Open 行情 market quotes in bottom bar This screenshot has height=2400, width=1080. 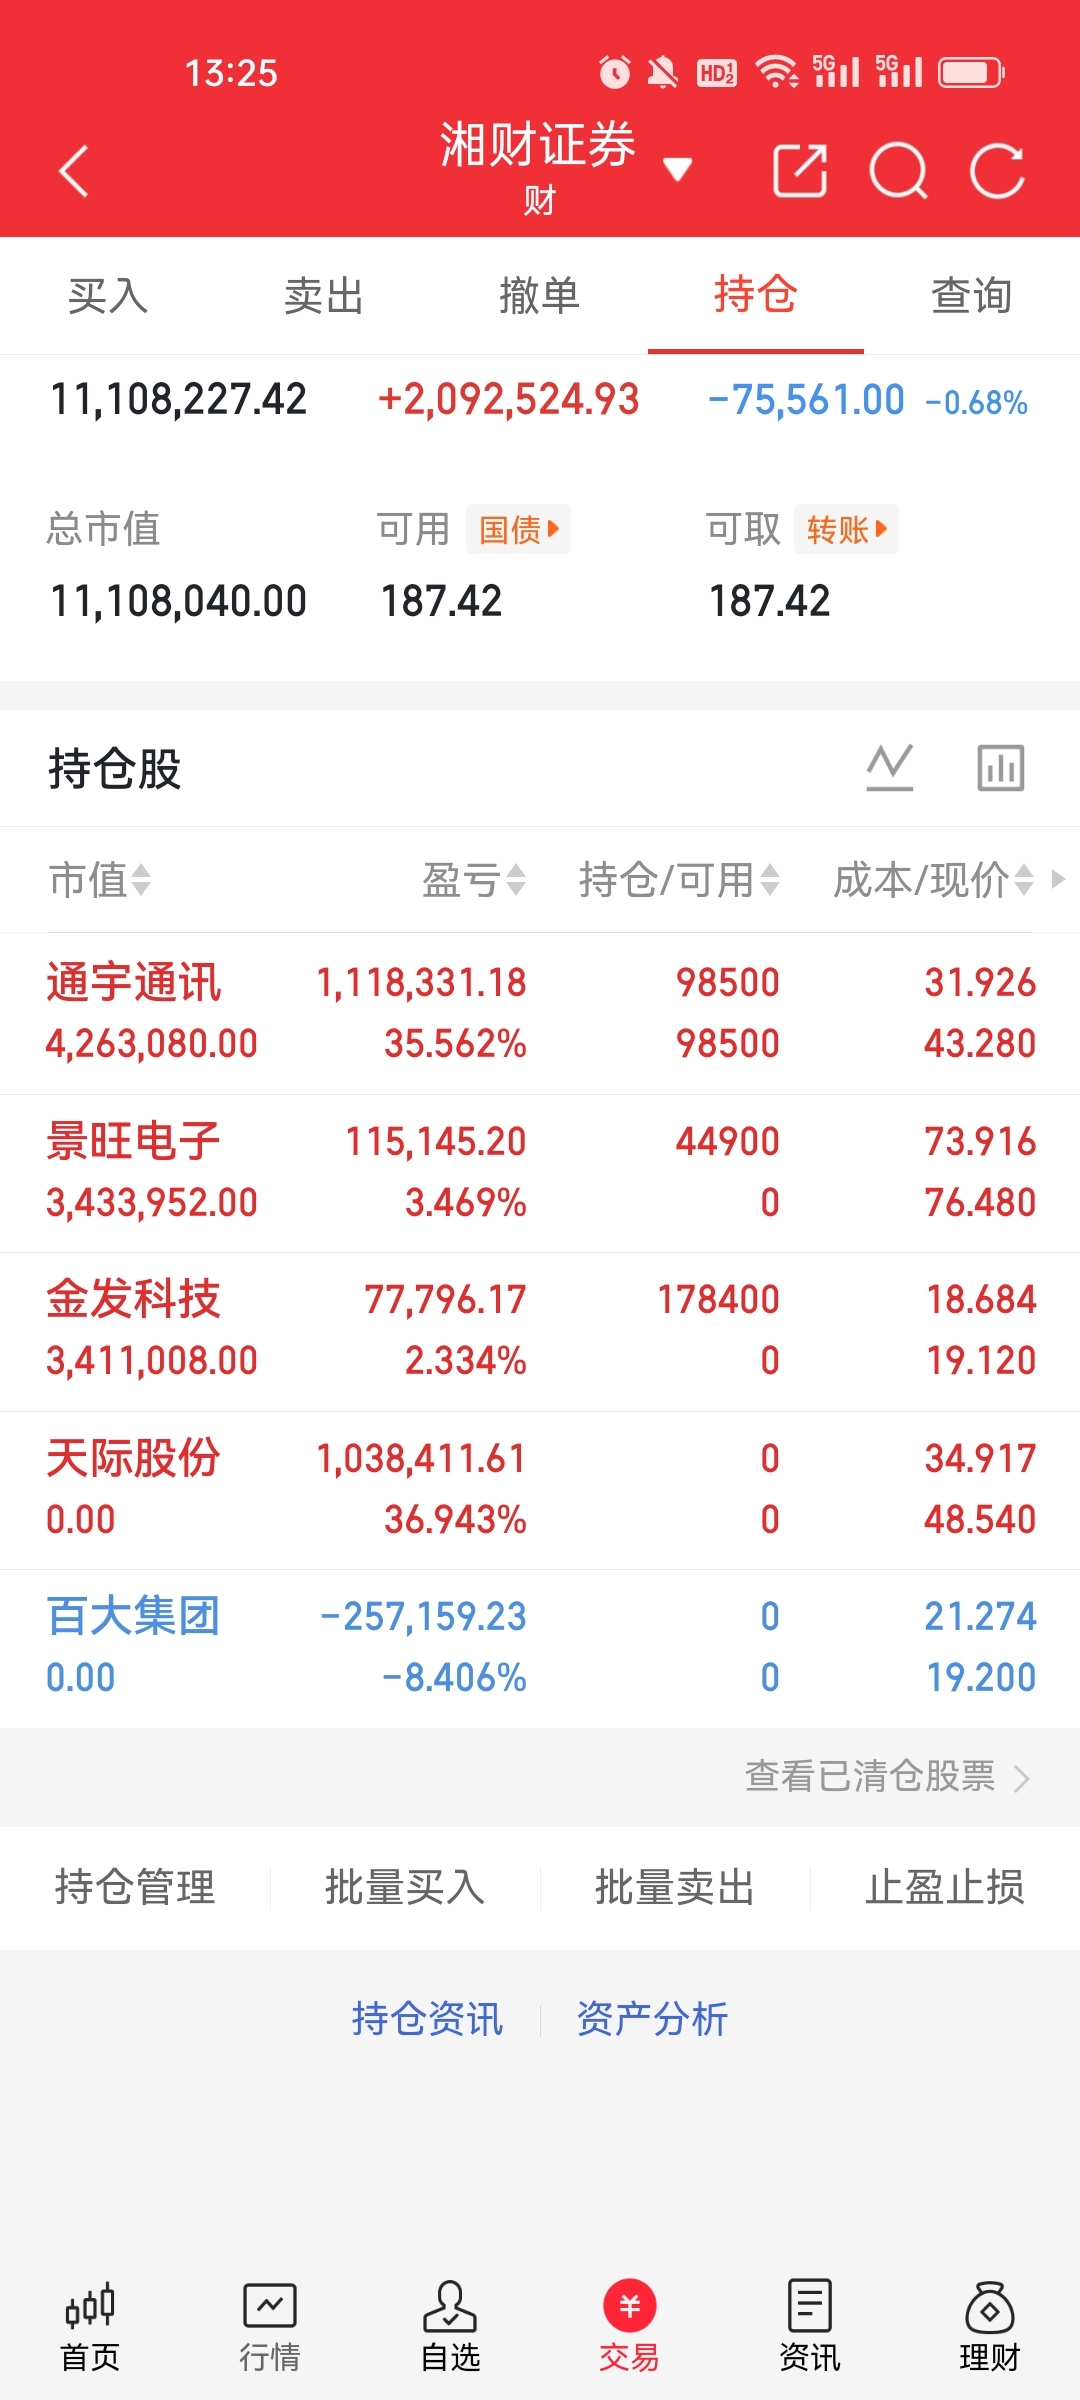[x=270, y=2326]
